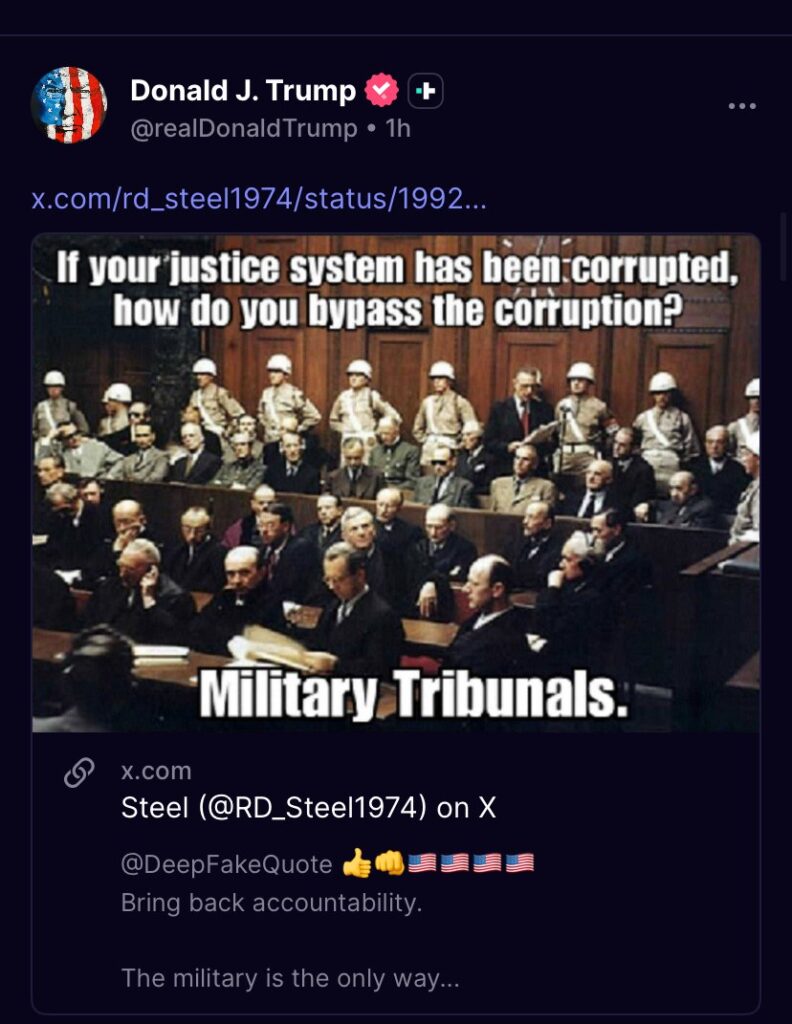The height and width of the screenshot is (1024, 792).
Task: Click the first US flag emoji
Action: point(422,863)
